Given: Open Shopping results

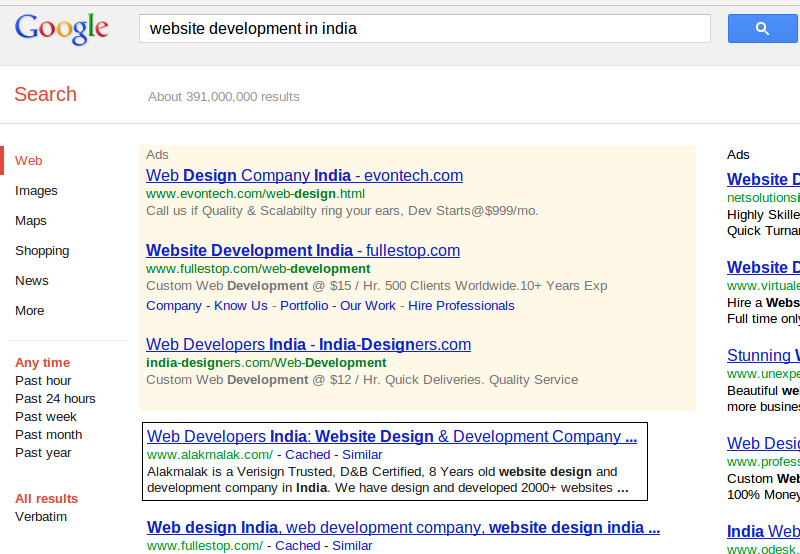Looking at the screenshot, I should click(42, 251).
